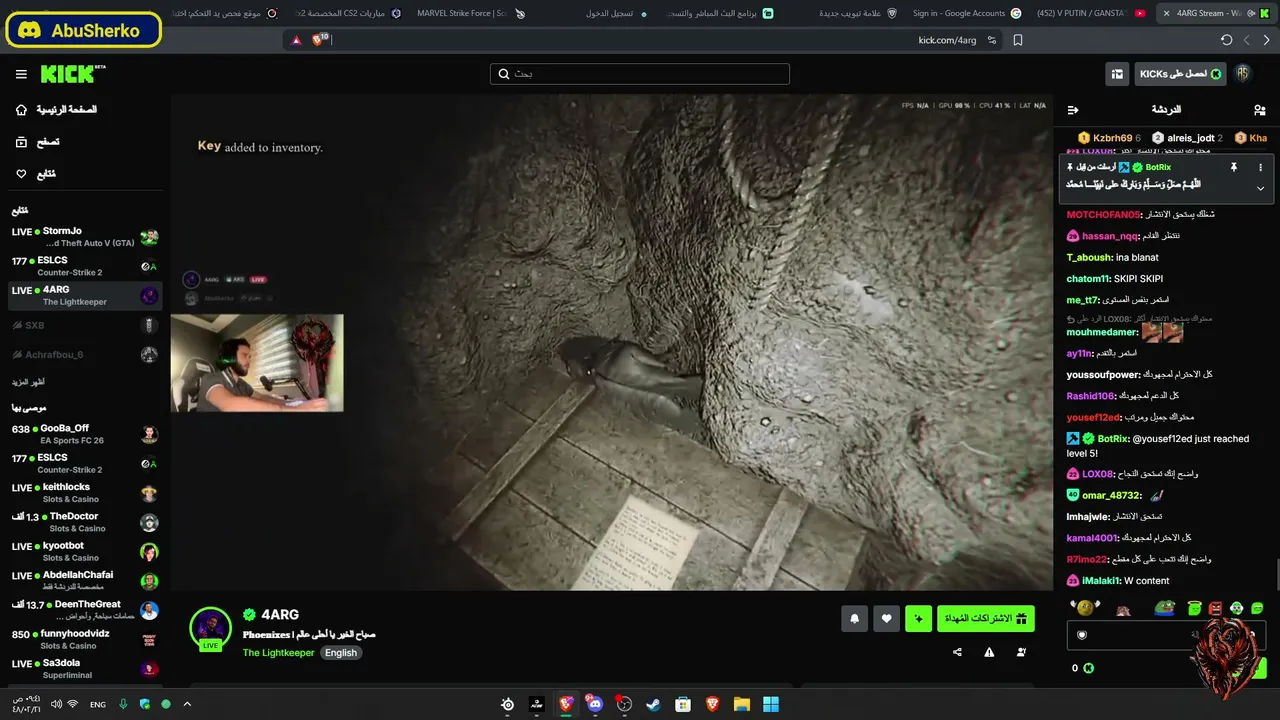Open the moderators/user icon under stream
The height and width of the screenshot is (720, 1280).
(1021, 652)
